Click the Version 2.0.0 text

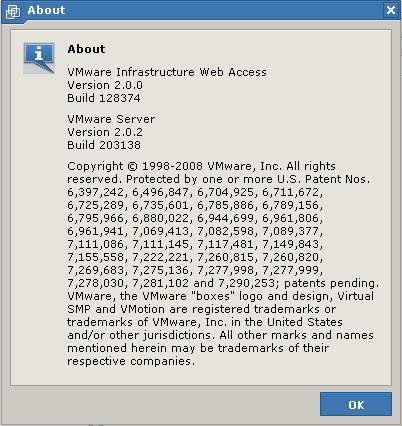105,85
